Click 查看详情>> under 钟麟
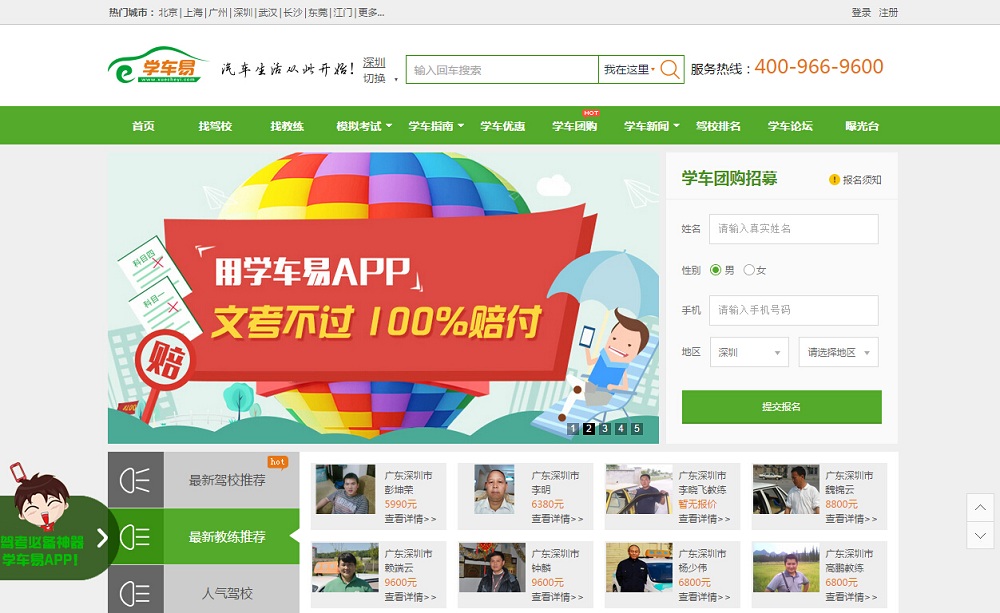1000x613 pixels. point(557,597)
